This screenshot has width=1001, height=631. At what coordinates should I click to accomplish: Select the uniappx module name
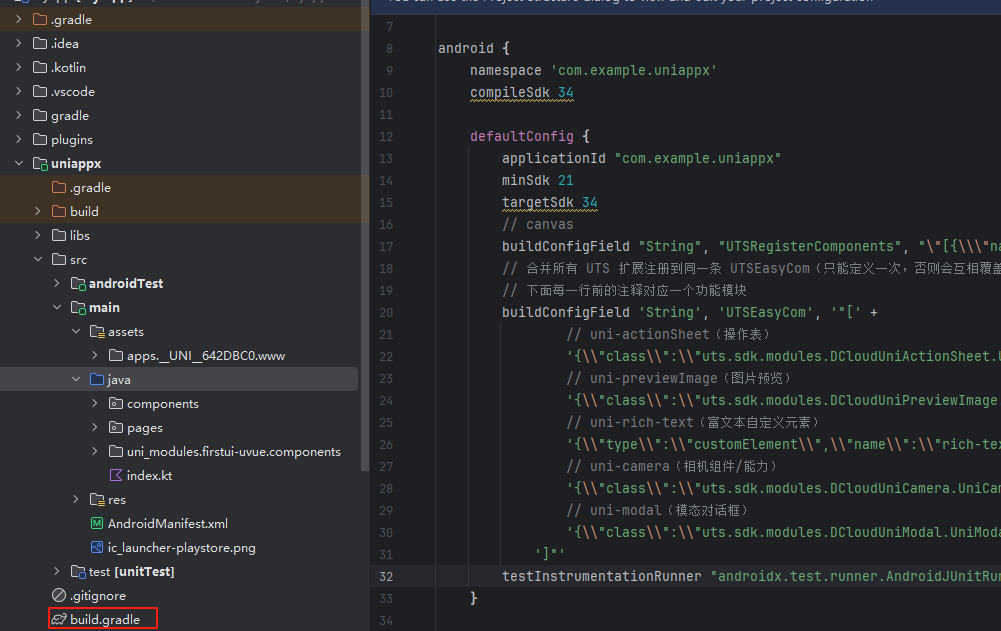[76, 163]
